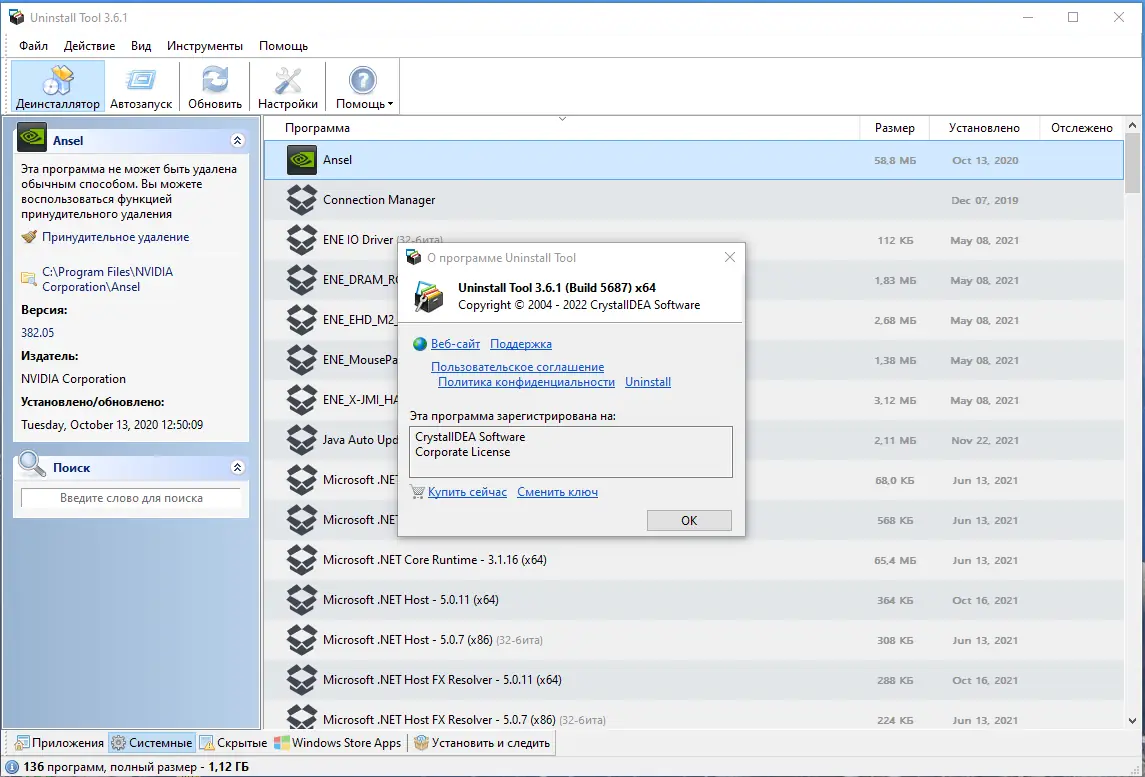
Task: Open the Деинсталлятор toolbar section
Action: [58, 86]
